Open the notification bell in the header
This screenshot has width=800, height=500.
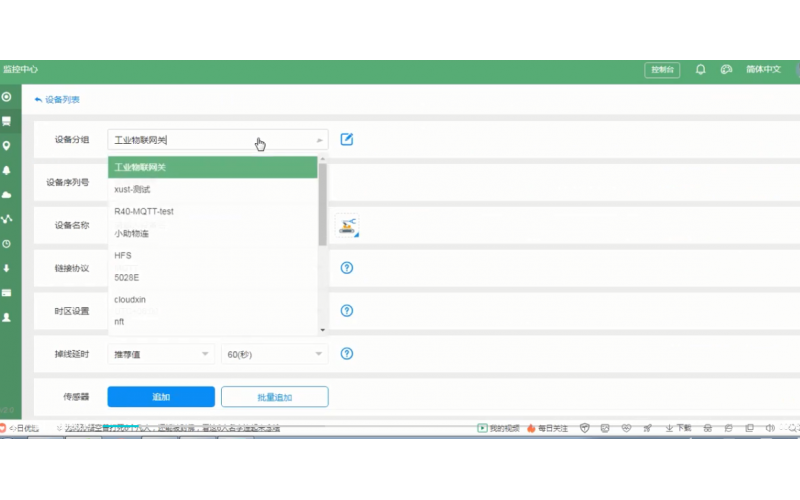701,70
